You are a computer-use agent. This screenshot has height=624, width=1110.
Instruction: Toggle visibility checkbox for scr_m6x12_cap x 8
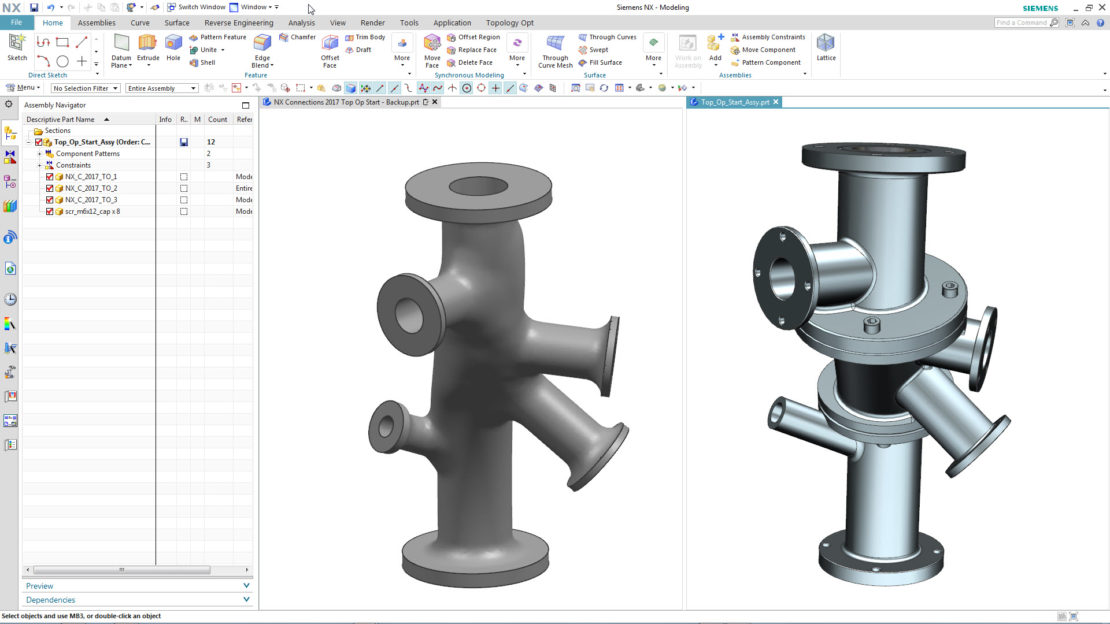point(50,212)
